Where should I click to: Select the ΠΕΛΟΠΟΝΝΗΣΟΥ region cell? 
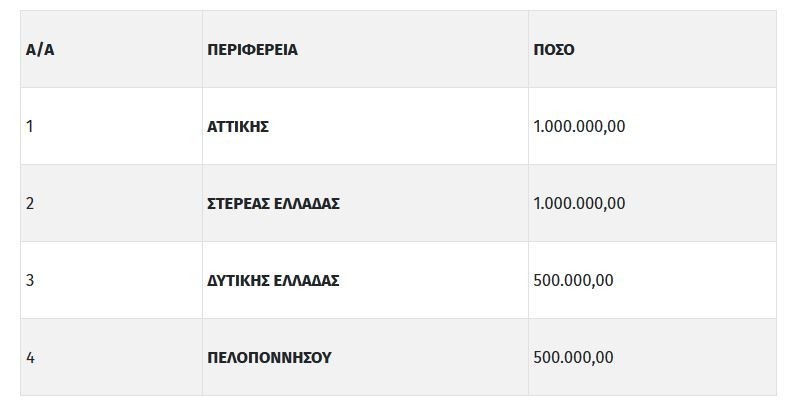(269, 358)
